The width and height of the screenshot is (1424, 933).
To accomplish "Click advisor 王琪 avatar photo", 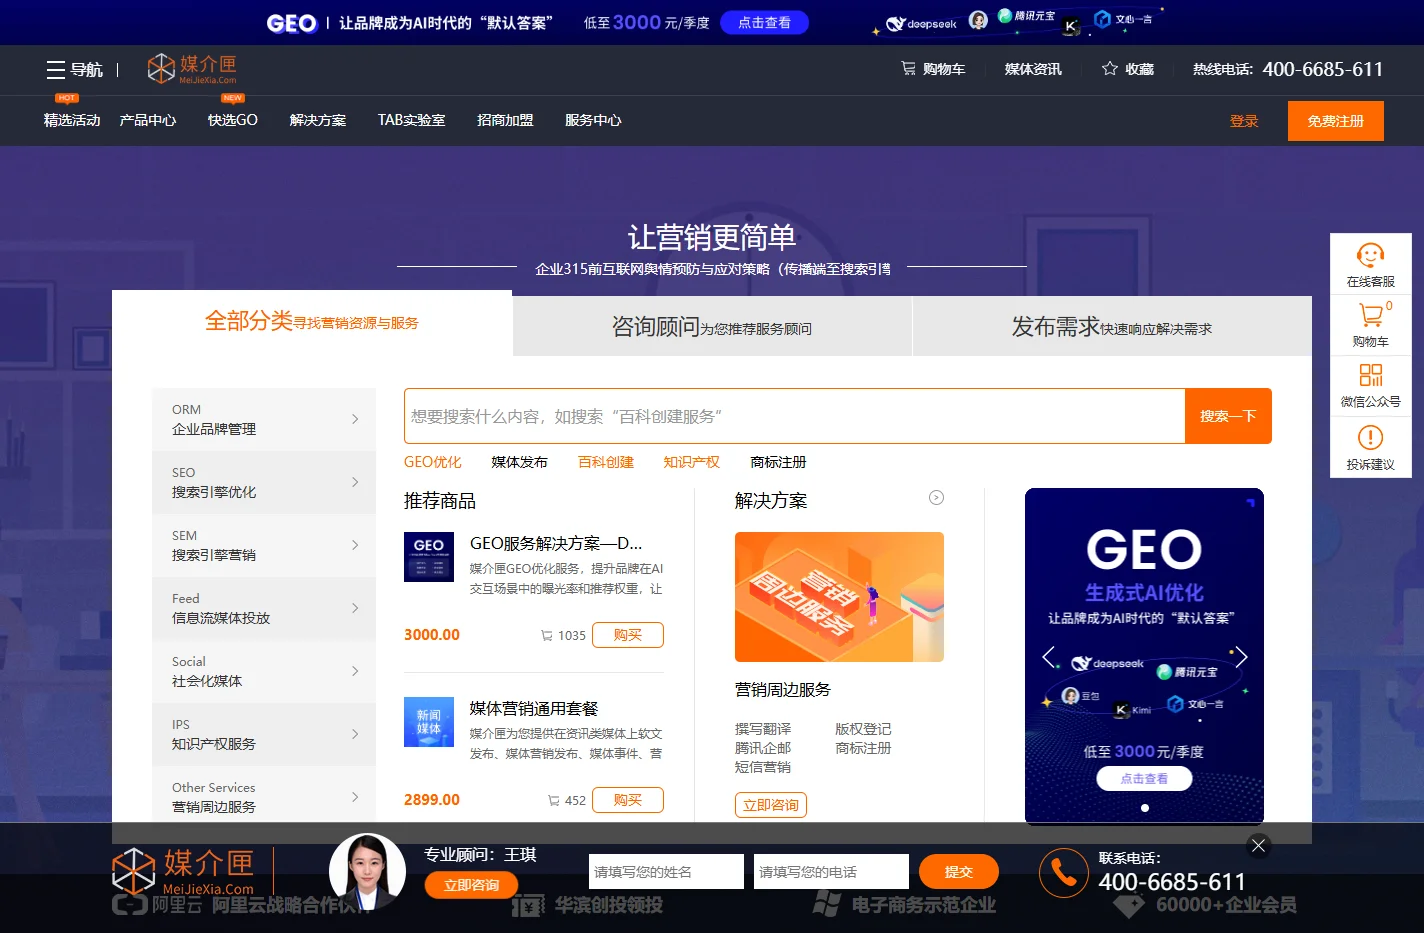I will (367, 871).
